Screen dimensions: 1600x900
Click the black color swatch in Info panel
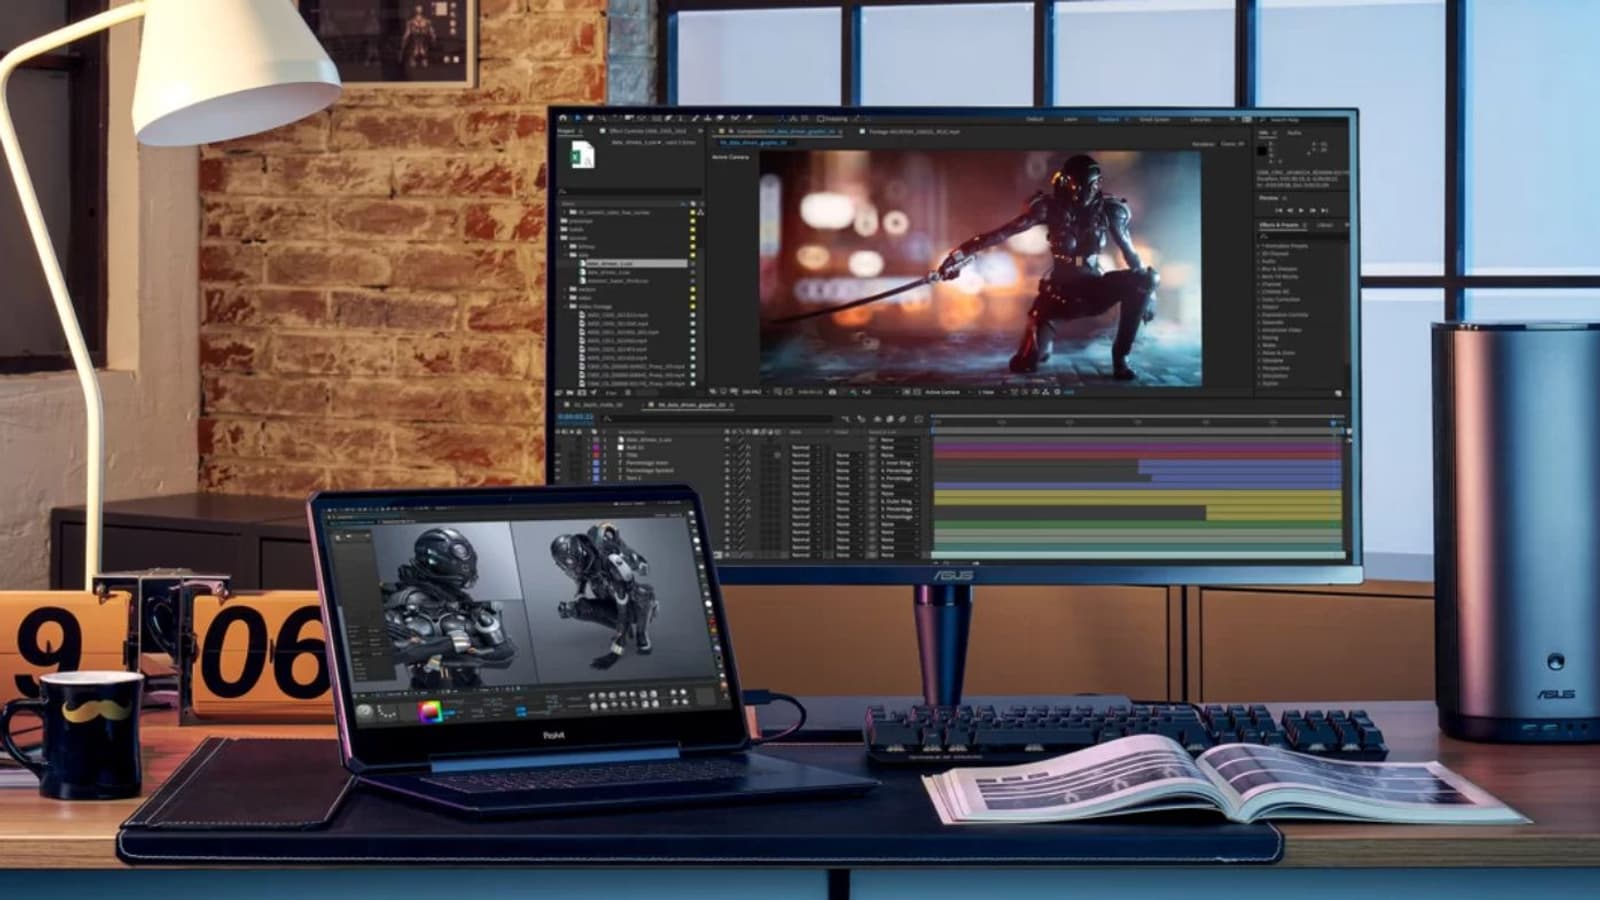1262,151
